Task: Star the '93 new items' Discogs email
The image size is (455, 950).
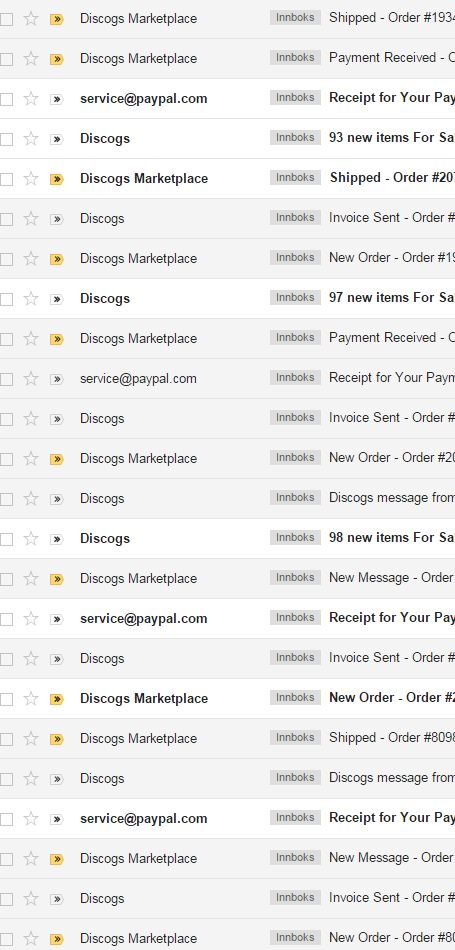Action: [x=31, y=139]
